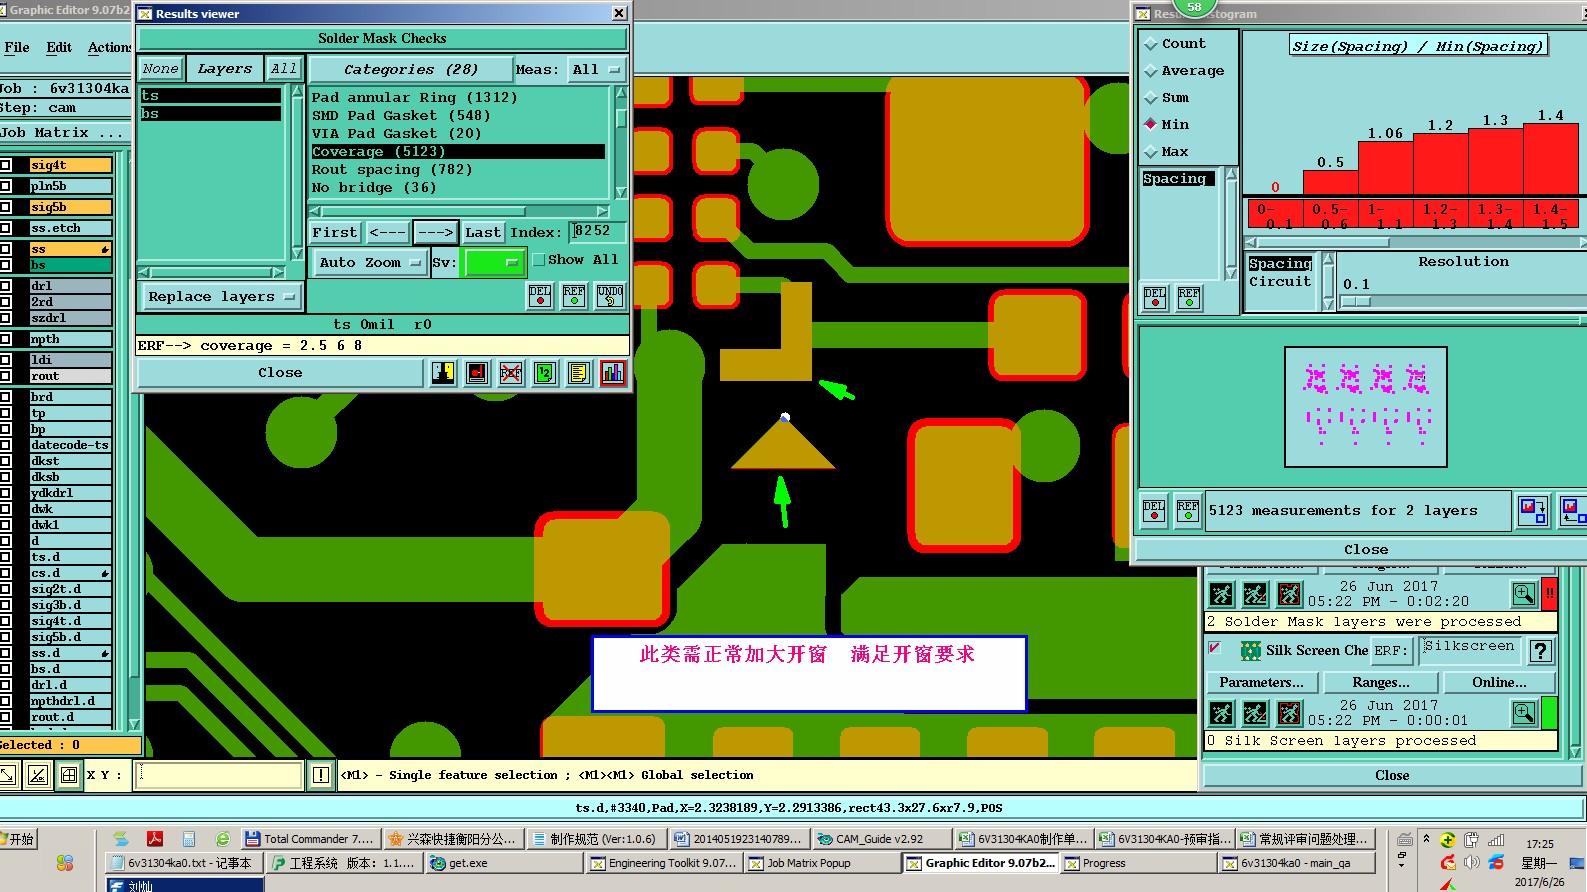Click the diagonal measure icon at bottom left
Screen dimensions: 1587x892
(x=38, y=775)
